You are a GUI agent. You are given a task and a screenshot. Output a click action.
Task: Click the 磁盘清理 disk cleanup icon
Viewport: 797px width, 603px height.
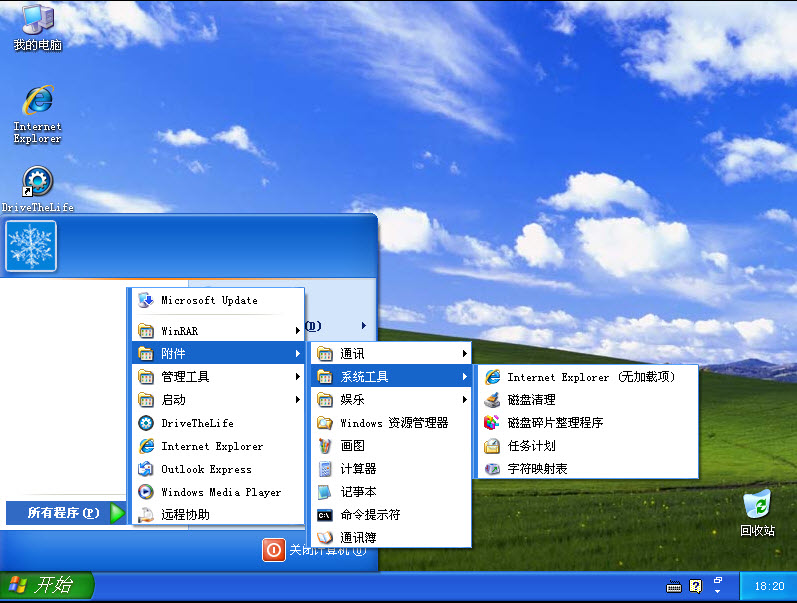click(x=492, y=400)
